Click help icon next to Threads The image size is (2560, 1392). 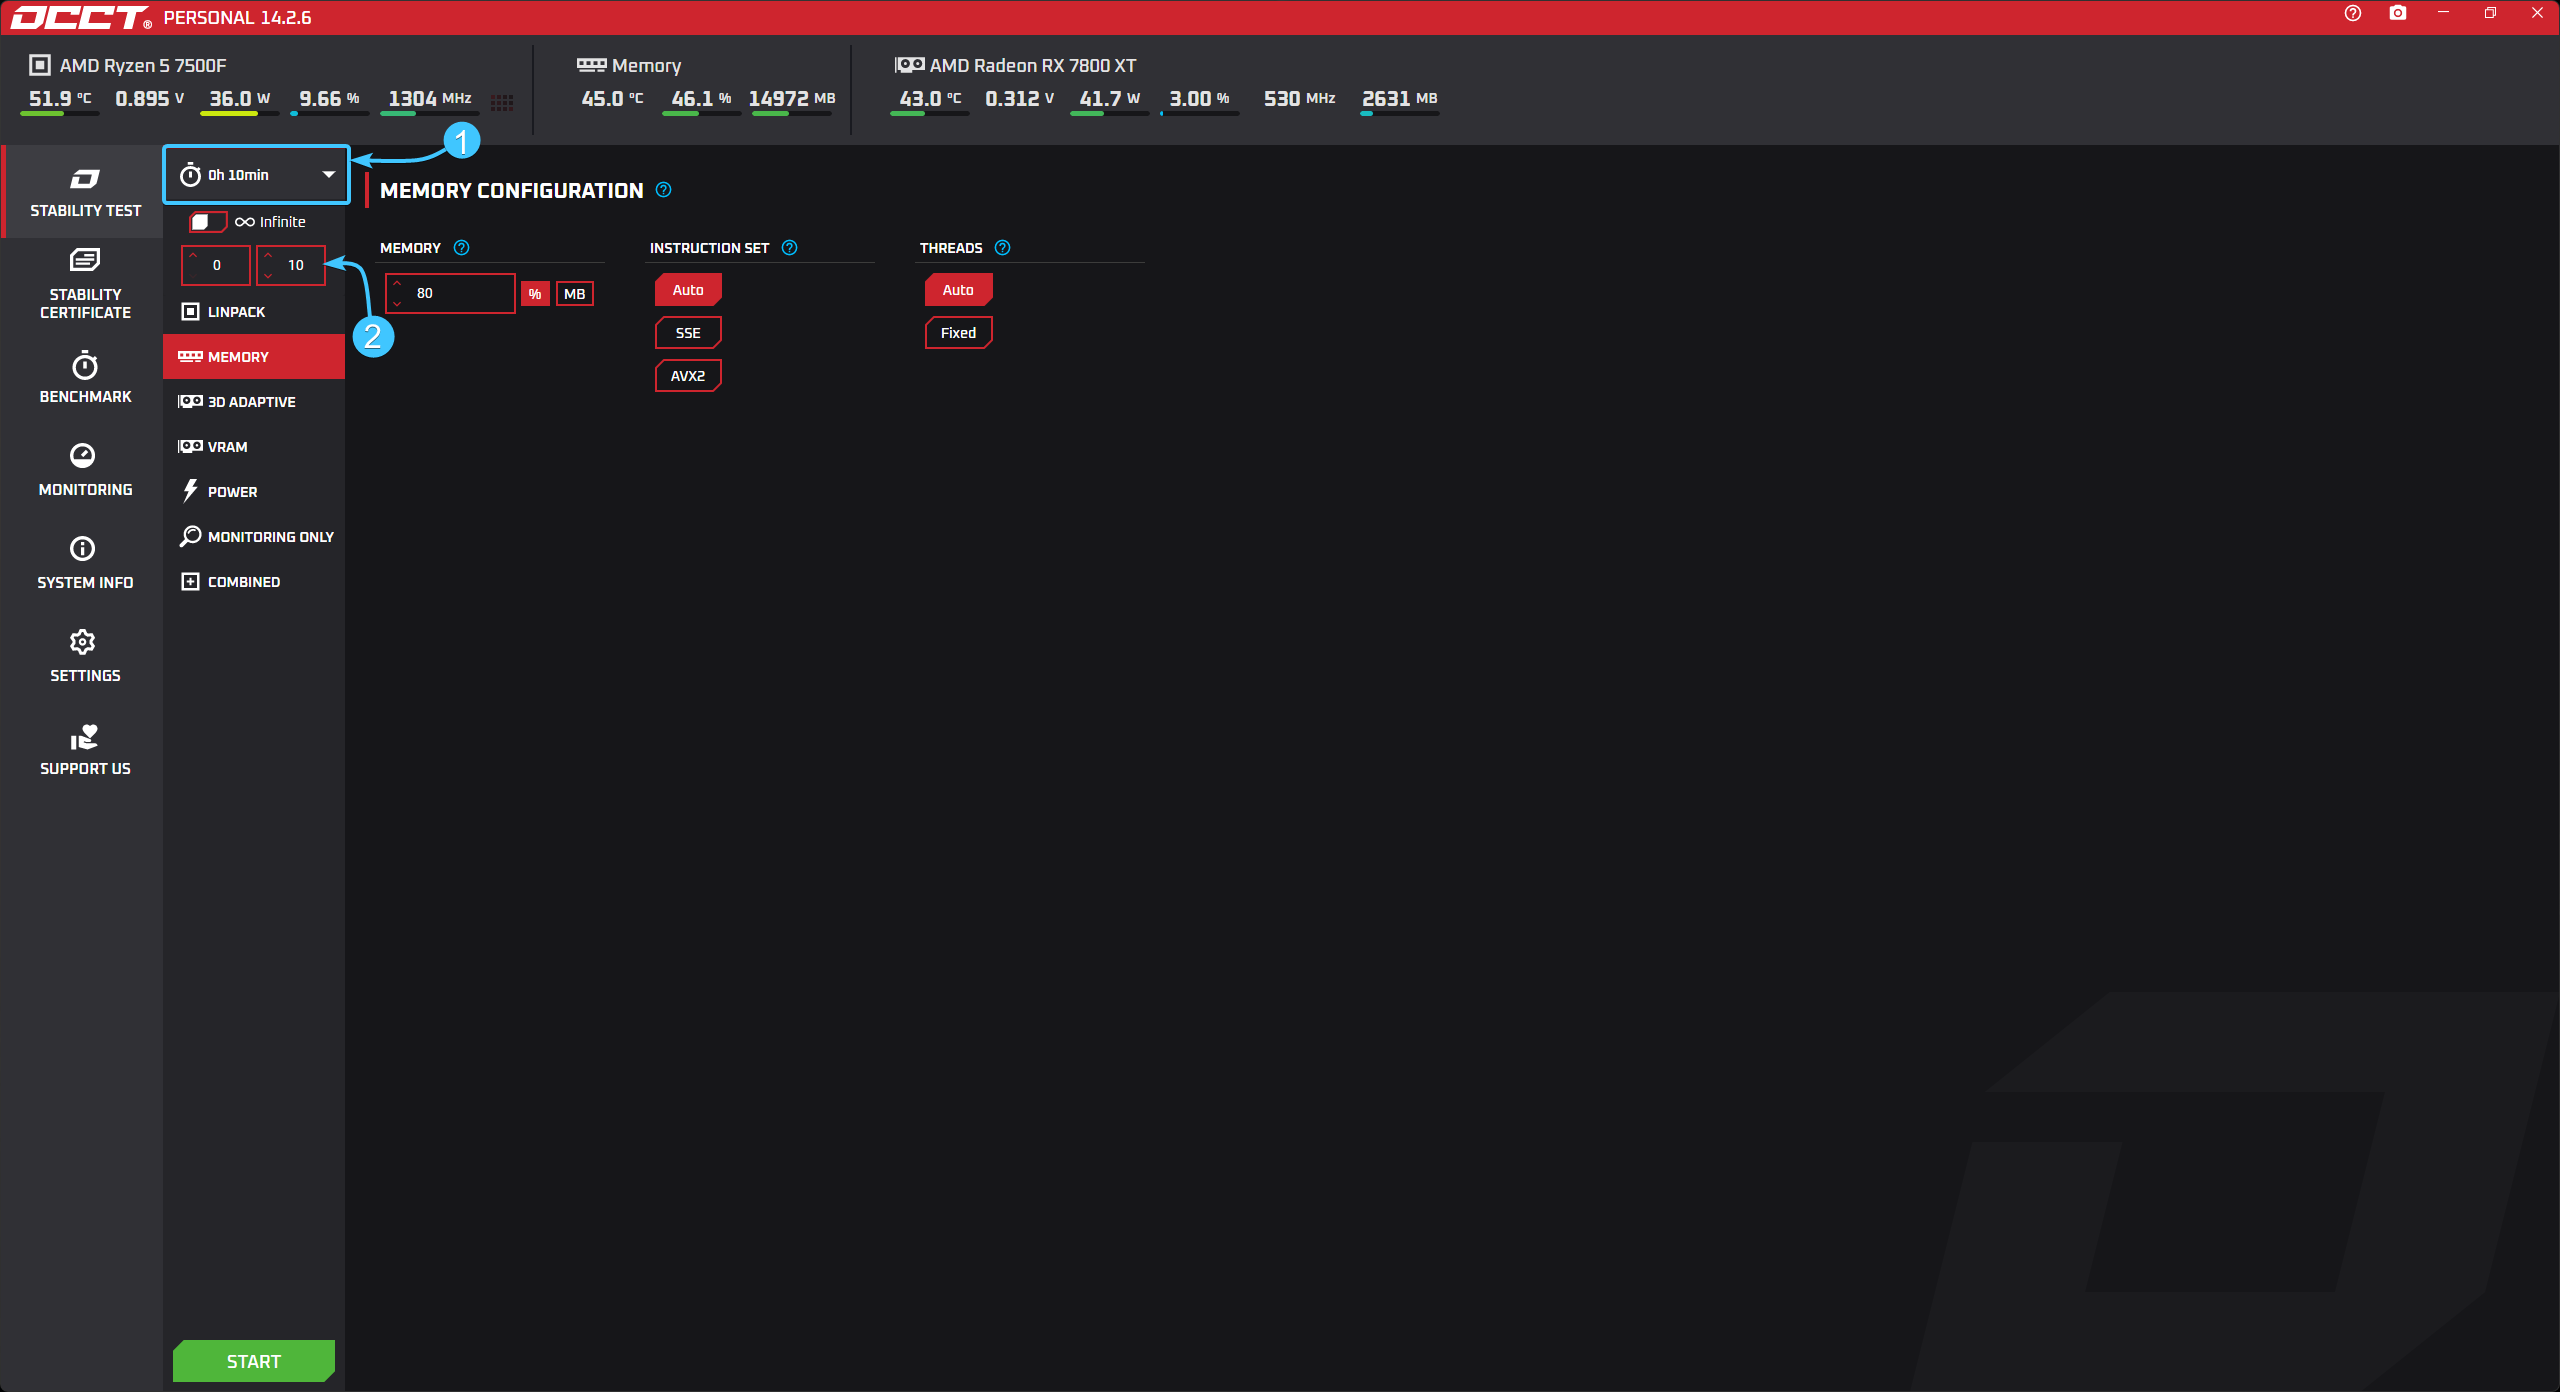pos(1002,248)
